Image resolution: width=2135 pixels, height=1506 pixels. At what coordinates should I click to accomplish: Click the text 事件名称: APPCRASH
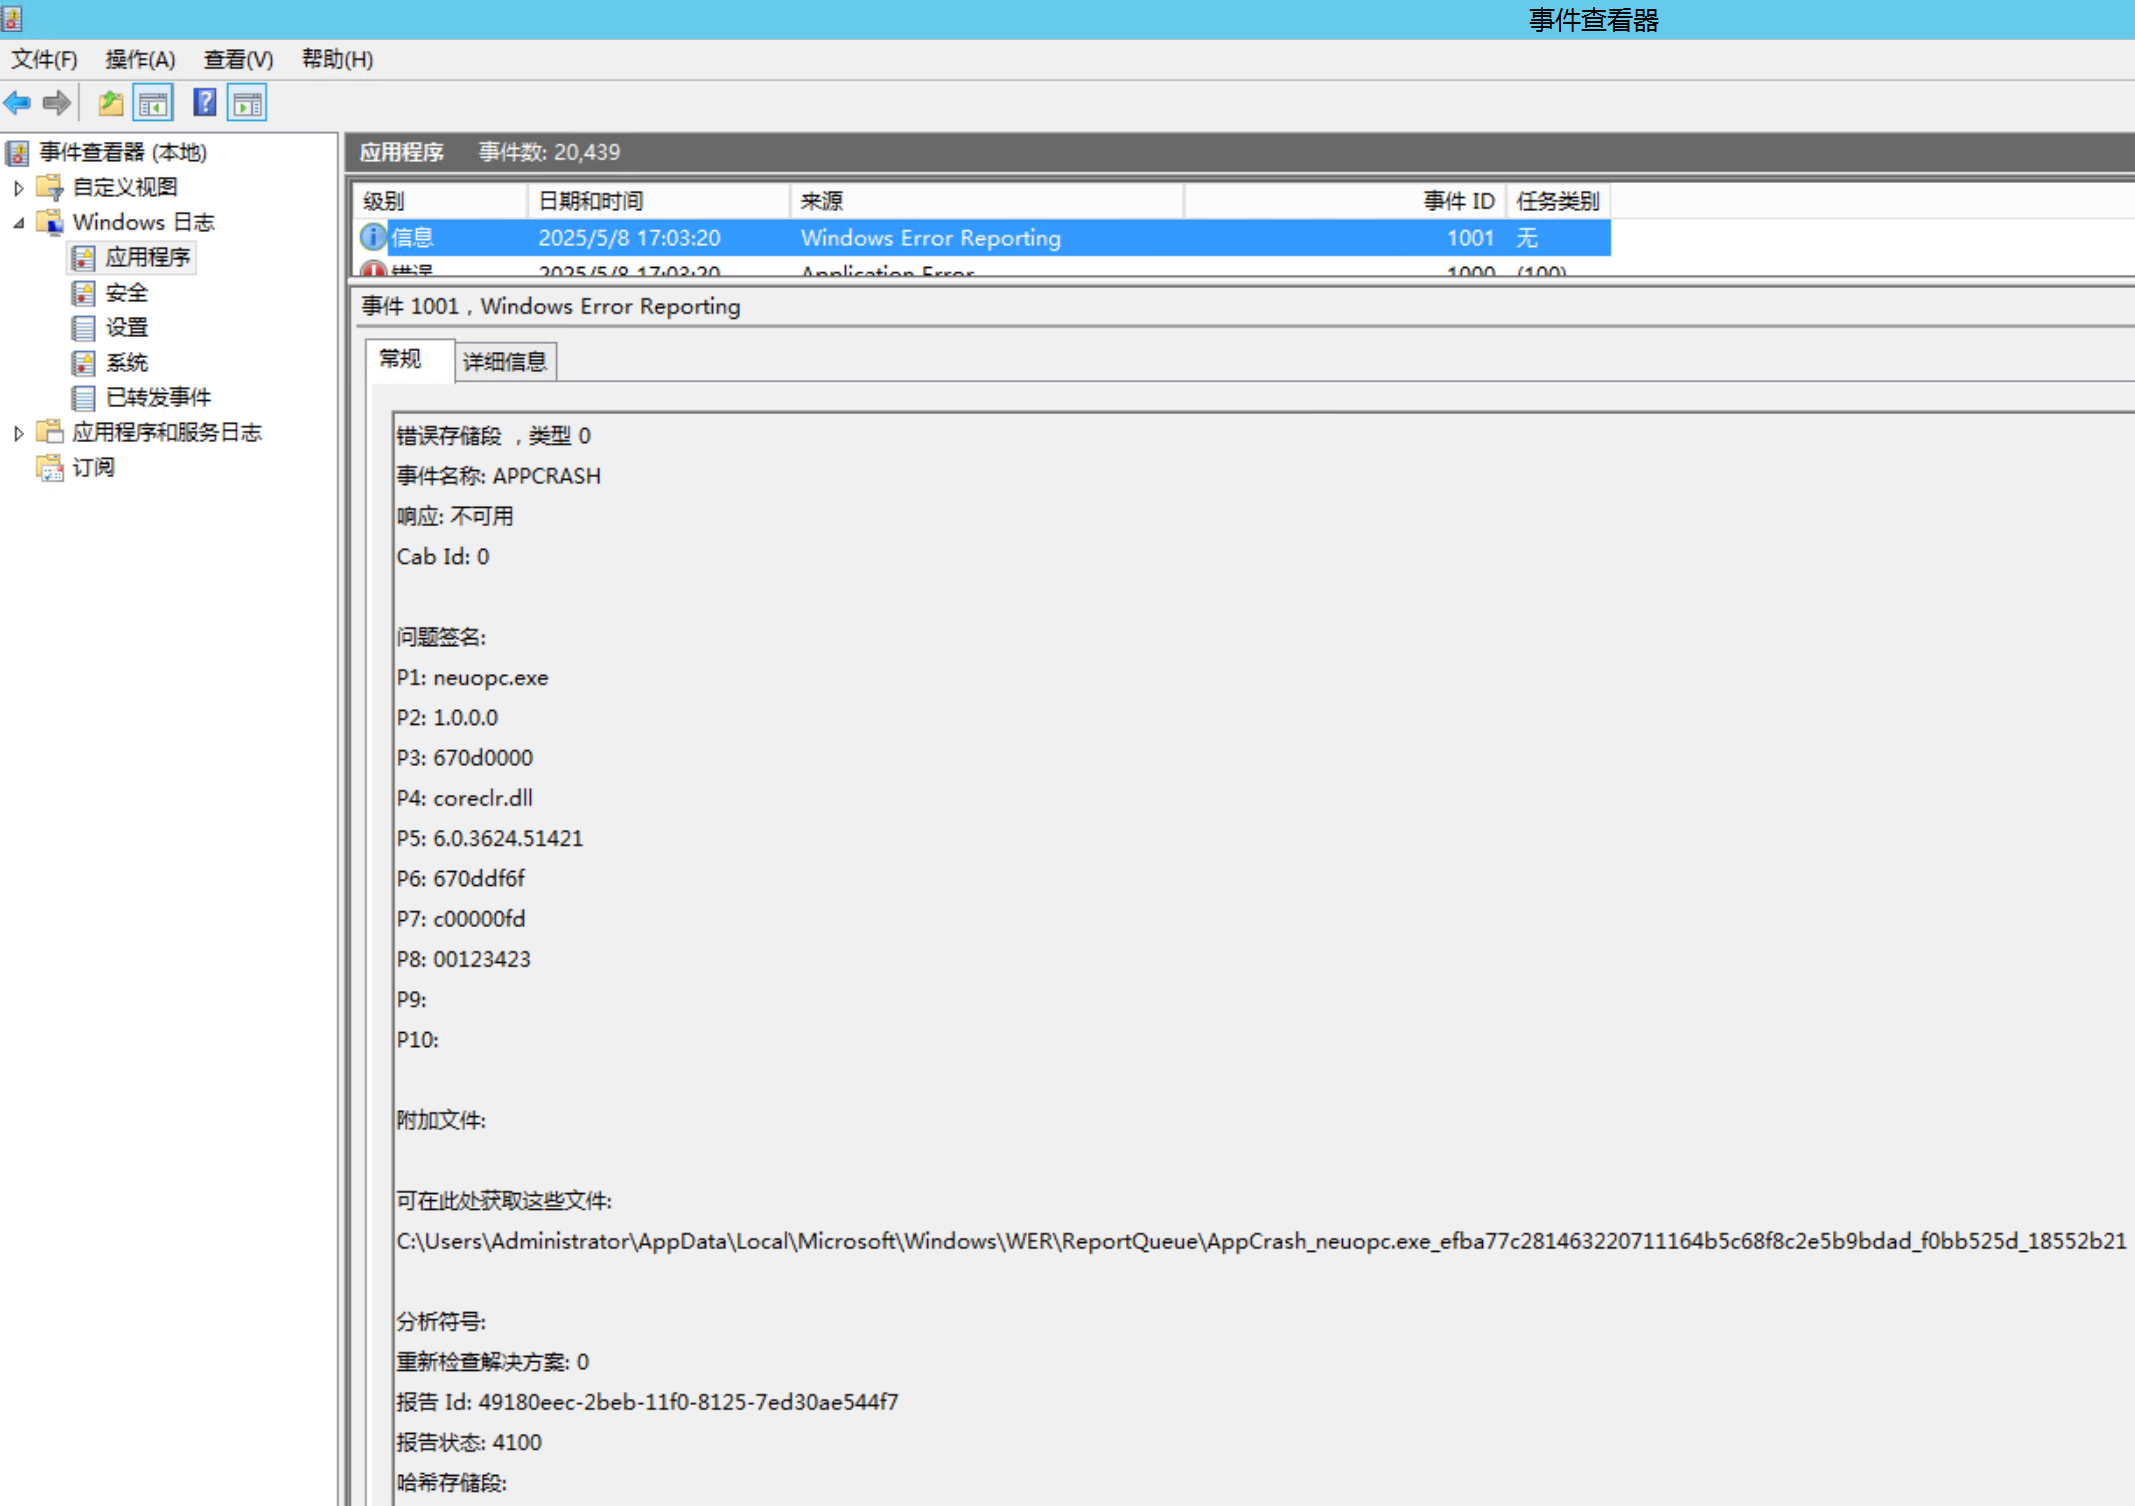[x=499, y=476]
